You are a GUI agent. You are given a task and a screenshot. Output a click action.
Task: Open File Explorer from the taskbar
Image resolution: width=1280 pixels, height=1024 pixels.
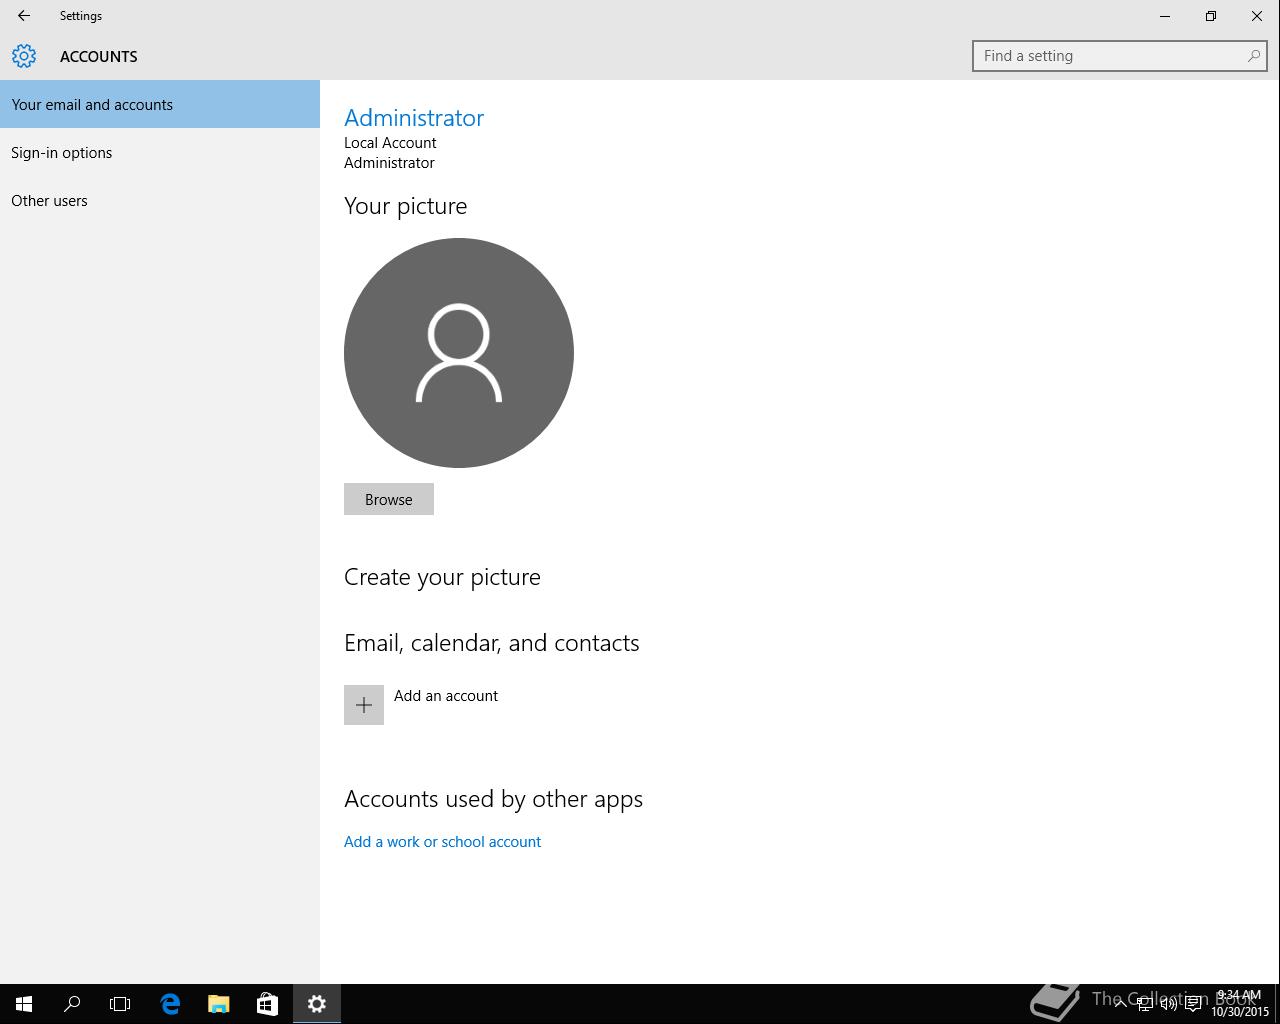tap(218, 1004)
